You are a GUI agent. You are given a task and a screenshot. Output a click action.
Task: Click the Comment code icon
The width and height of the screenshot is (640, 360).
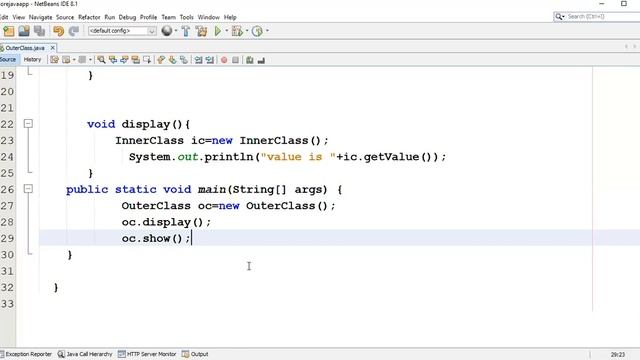pos(249,60)
